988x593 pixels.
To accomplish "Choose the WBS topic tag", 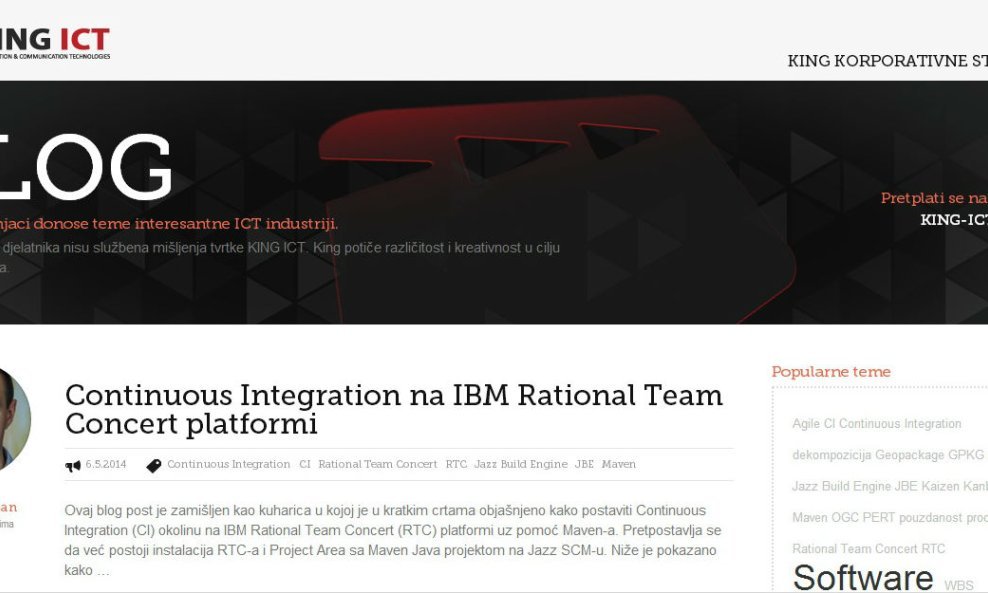I will 959,585.
